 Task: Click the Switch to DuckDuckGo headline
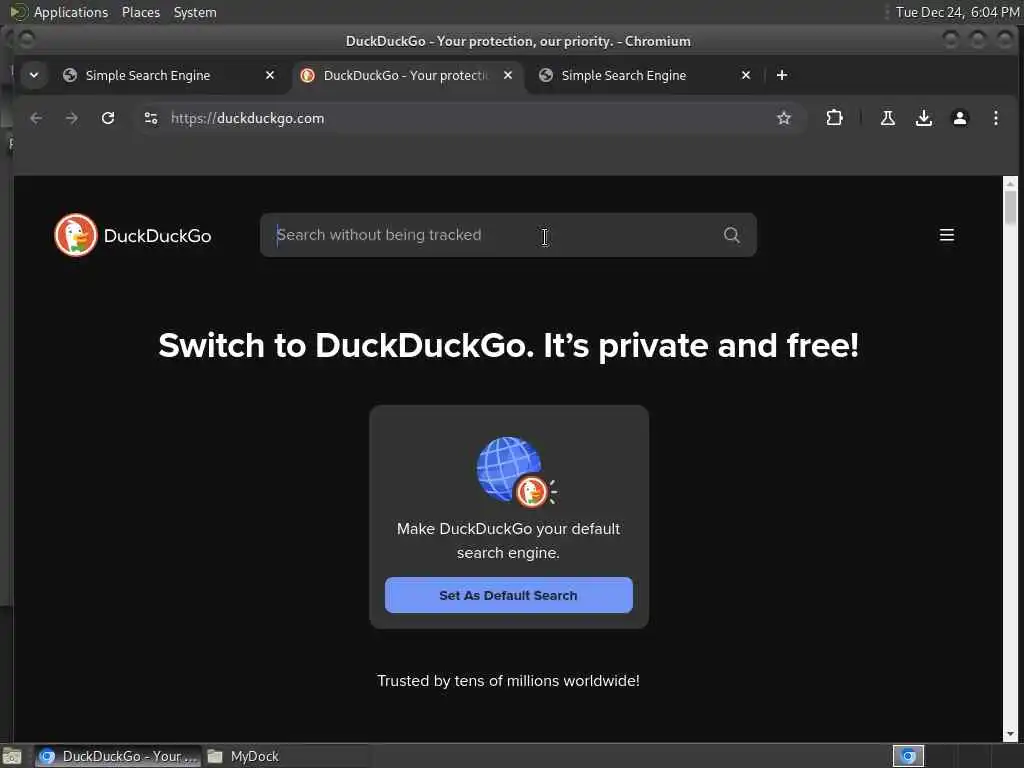(x=508, y=345)
